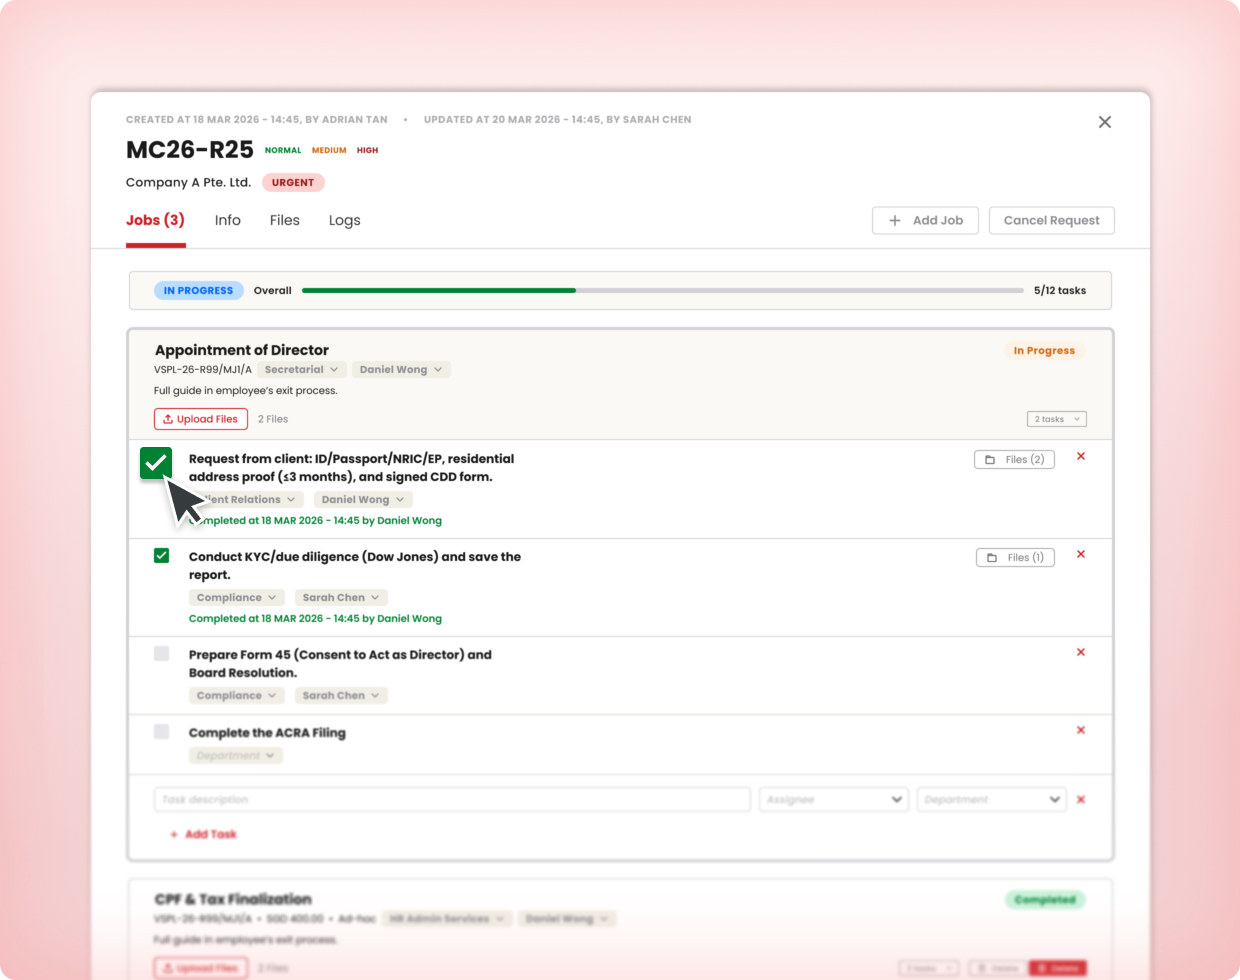Remove the 'Complete the ACRA Filing' task
Image resolution: width=1240 pixels, height=980 pixels.
coord(1081,730)
